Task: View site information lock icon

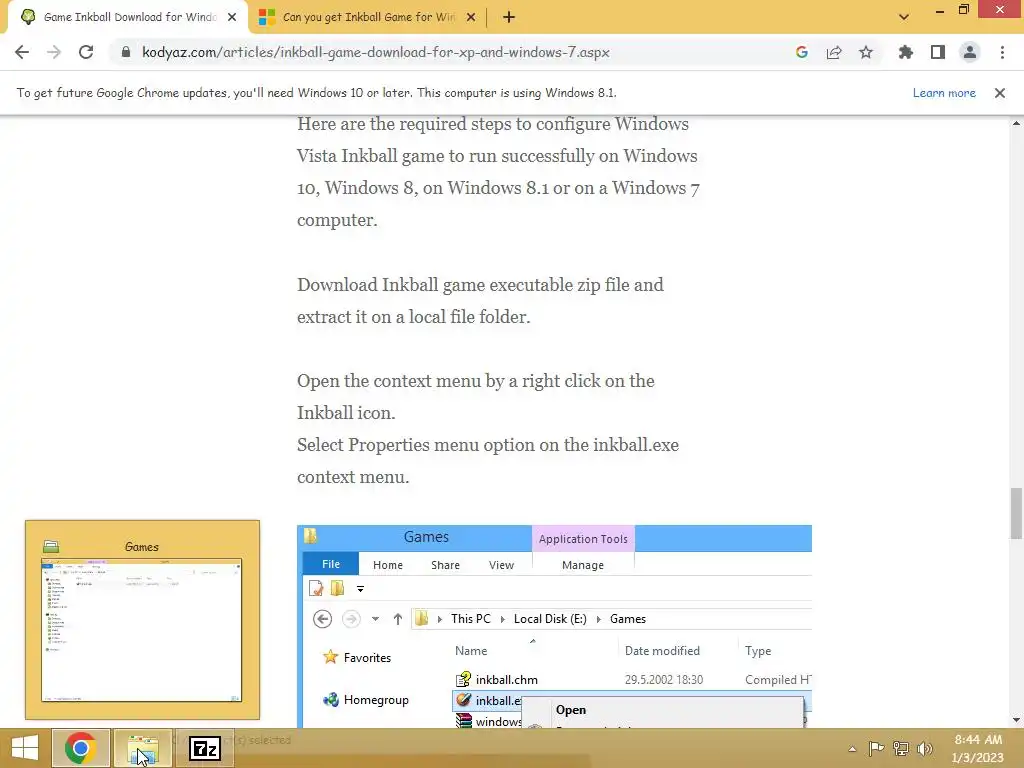Action: click(125, 52)
